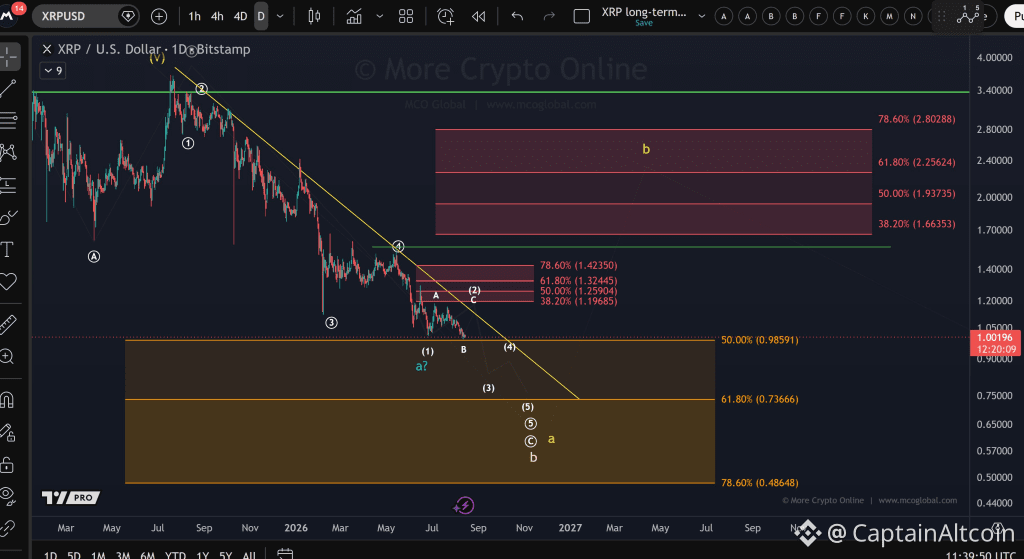Start bar replay mode

click(479, 16)
